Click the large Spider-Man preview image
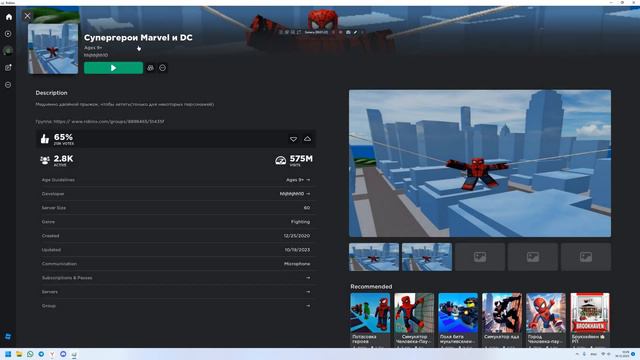640x360 pixels. (480, 163)
